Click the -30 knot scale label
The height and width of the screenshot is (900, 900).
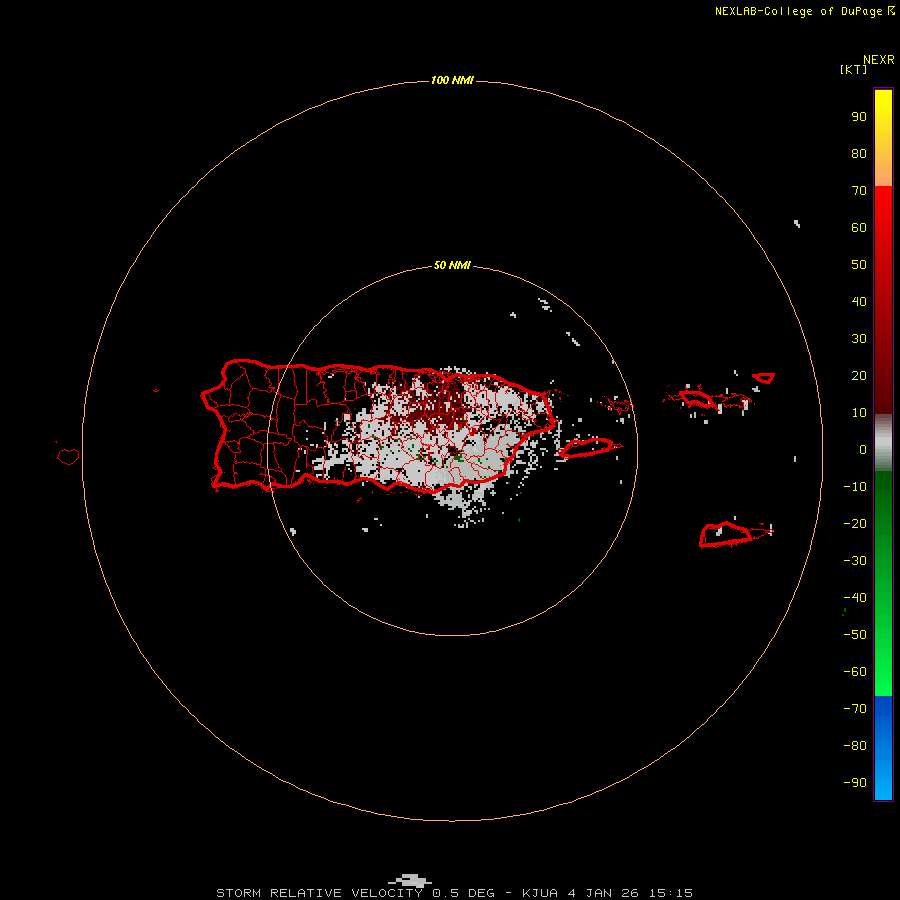point(855,561)
